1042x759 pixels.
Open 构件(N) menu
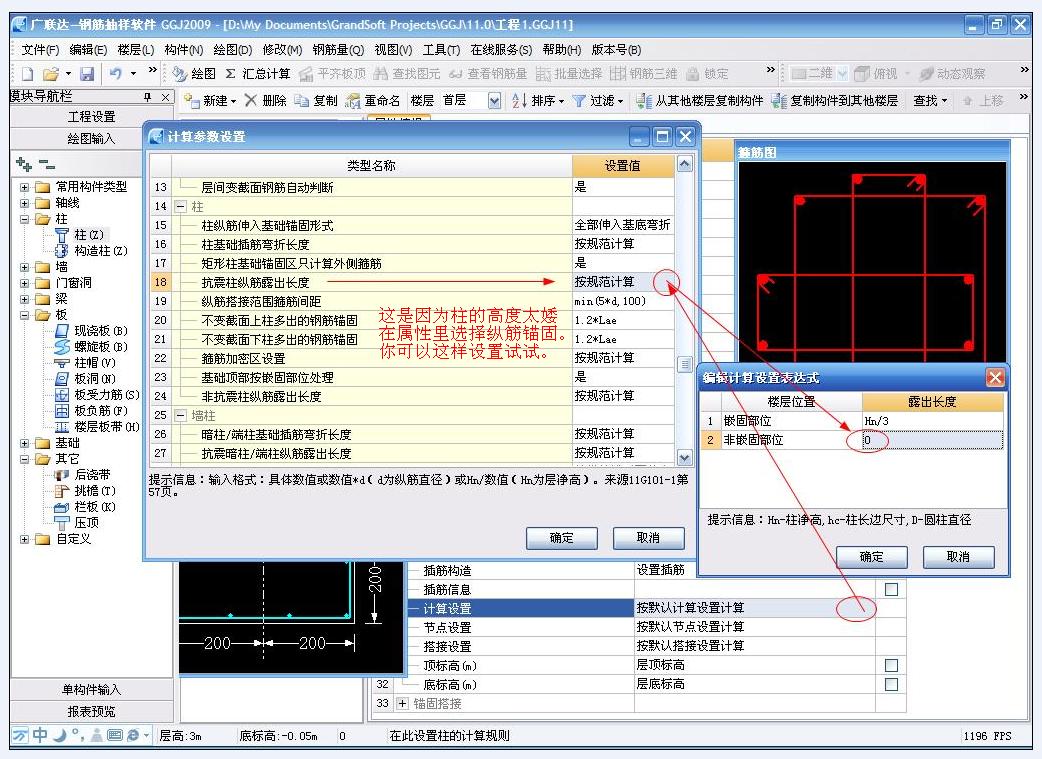(x=184, y=50)
